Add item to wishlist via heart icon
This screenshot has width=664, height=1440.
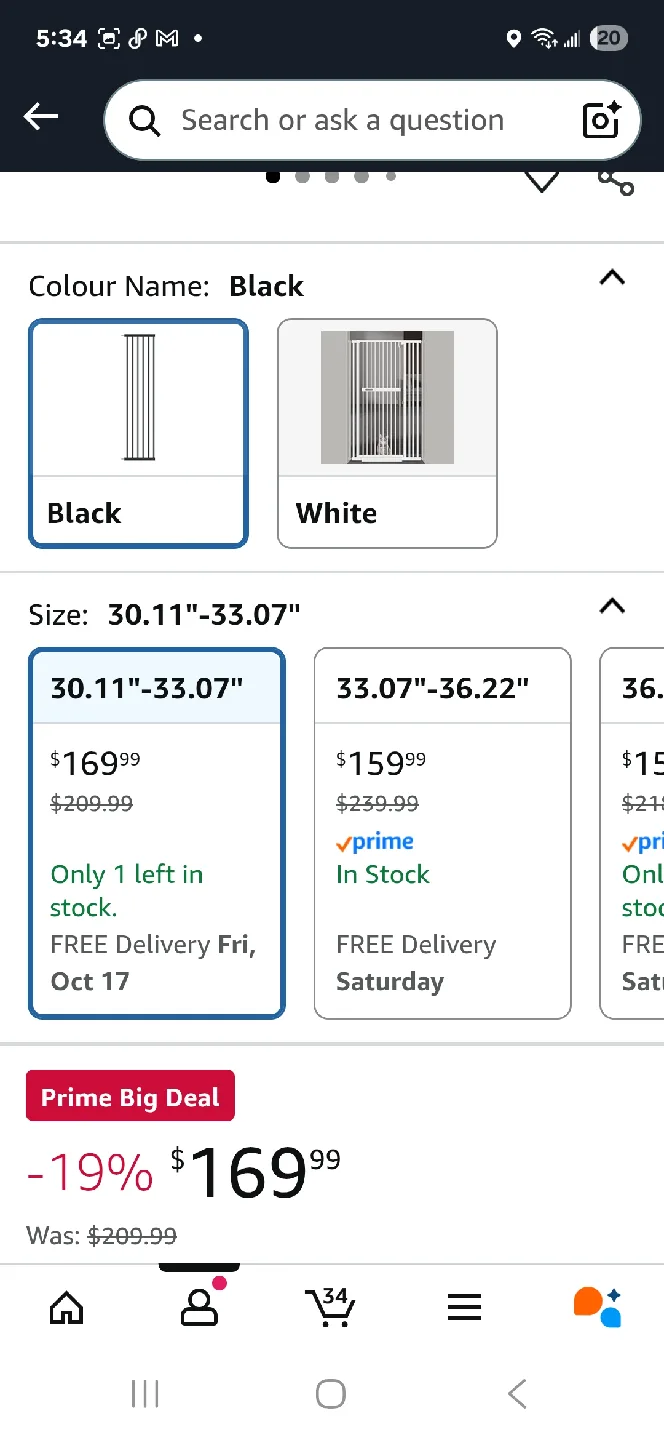[x=541, y=180]
